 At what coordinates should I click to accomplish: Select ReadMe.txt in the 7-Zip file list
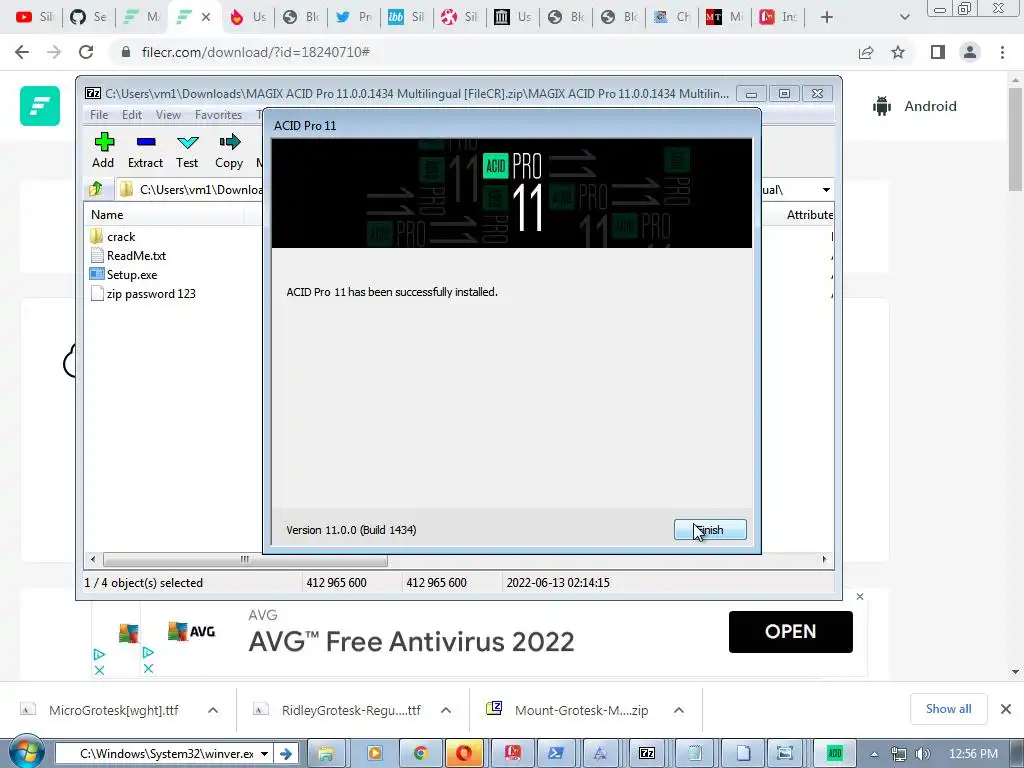click(136, 255)
